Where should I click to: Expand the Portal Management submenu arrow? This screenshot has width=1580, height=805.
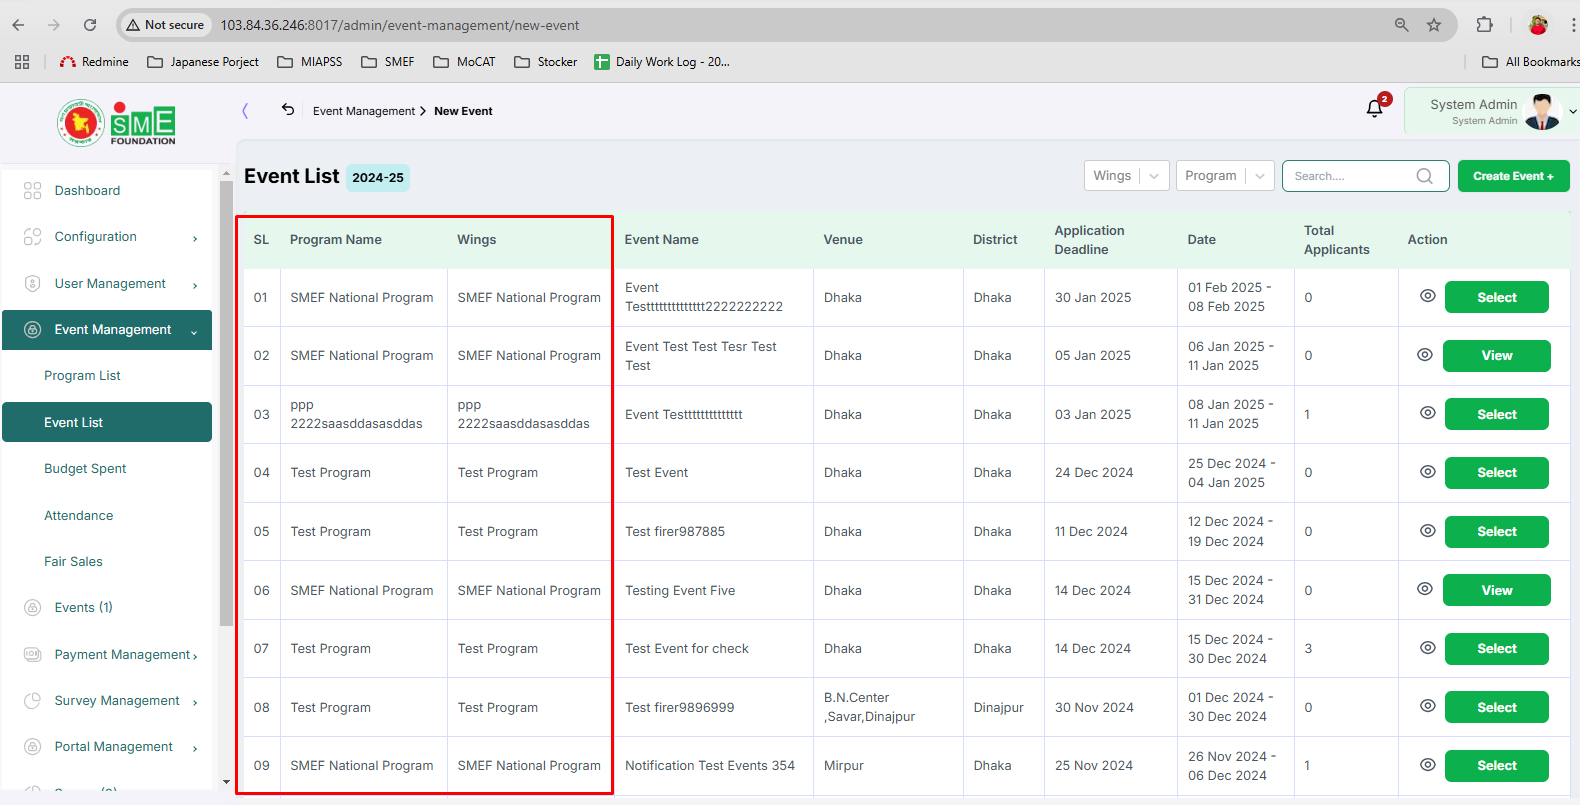click(195, 748)
